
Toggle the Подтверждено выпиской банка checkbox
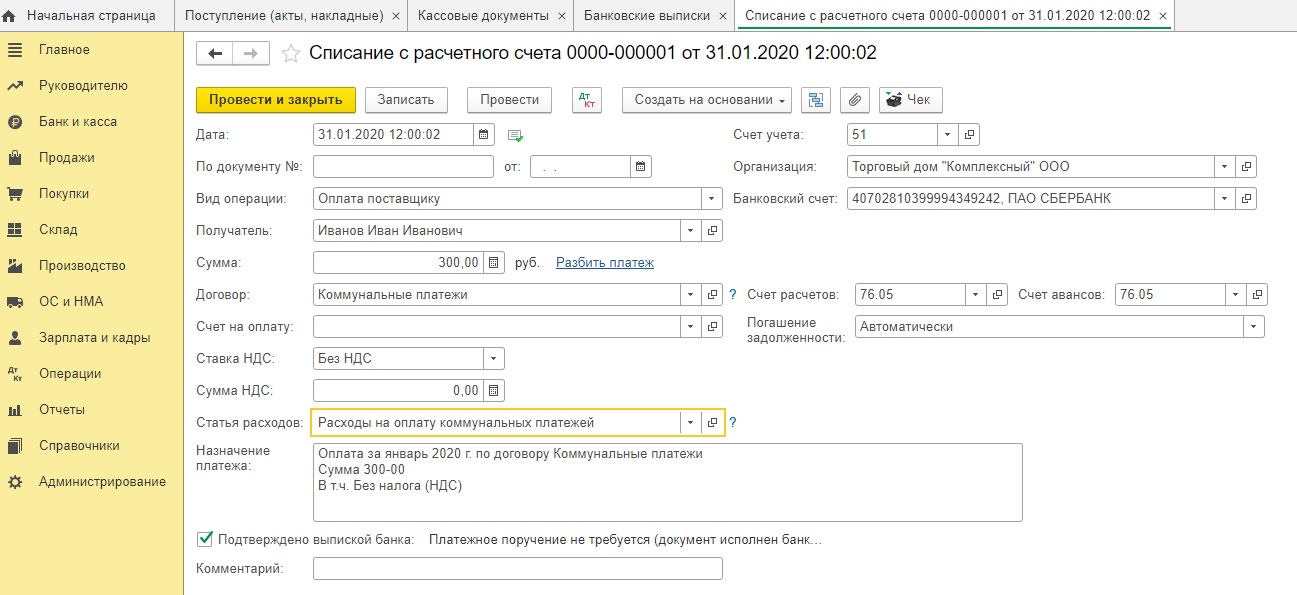point(205,540)
